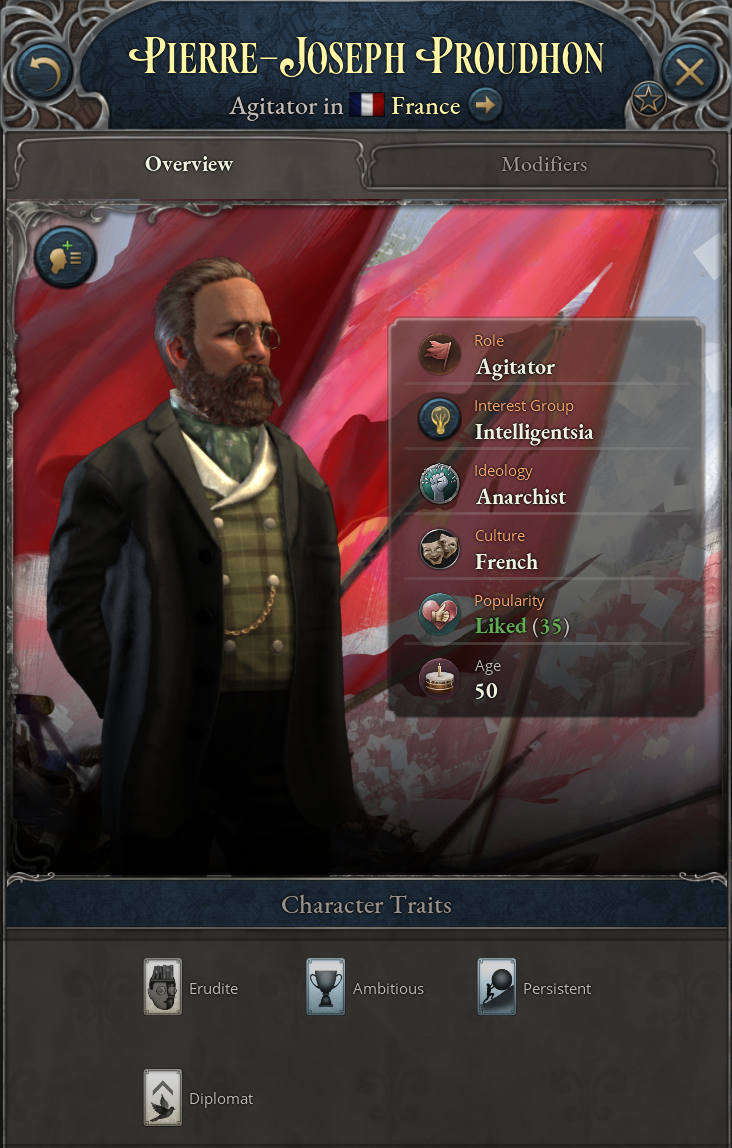Switch to the Modifiers tab
The image size is (732, 1148).
click(x=544, y=165)
